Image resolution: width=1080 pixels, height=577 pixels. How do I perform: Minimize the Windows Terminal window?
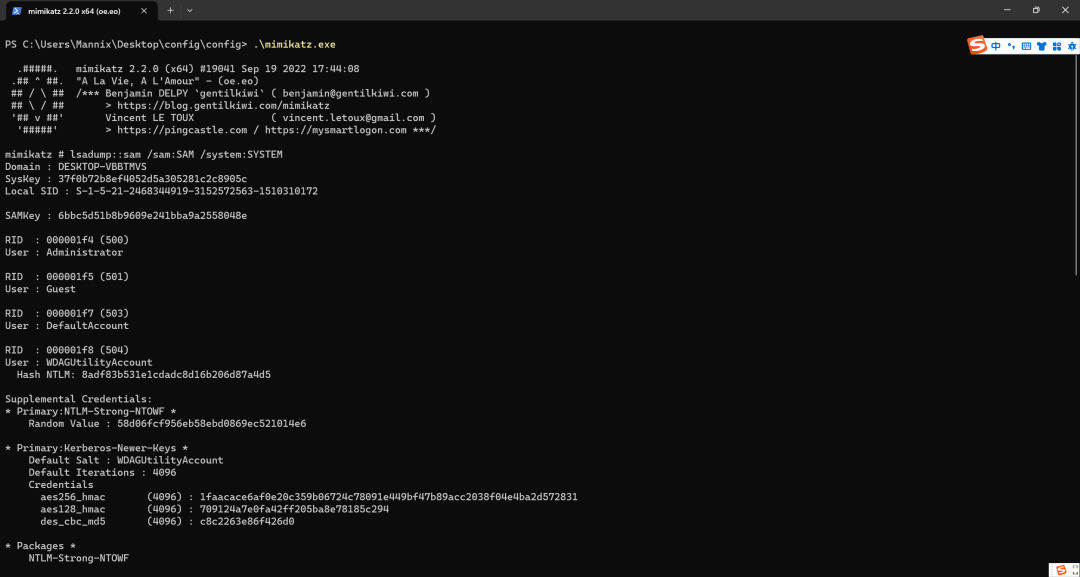pos(1006,10)
